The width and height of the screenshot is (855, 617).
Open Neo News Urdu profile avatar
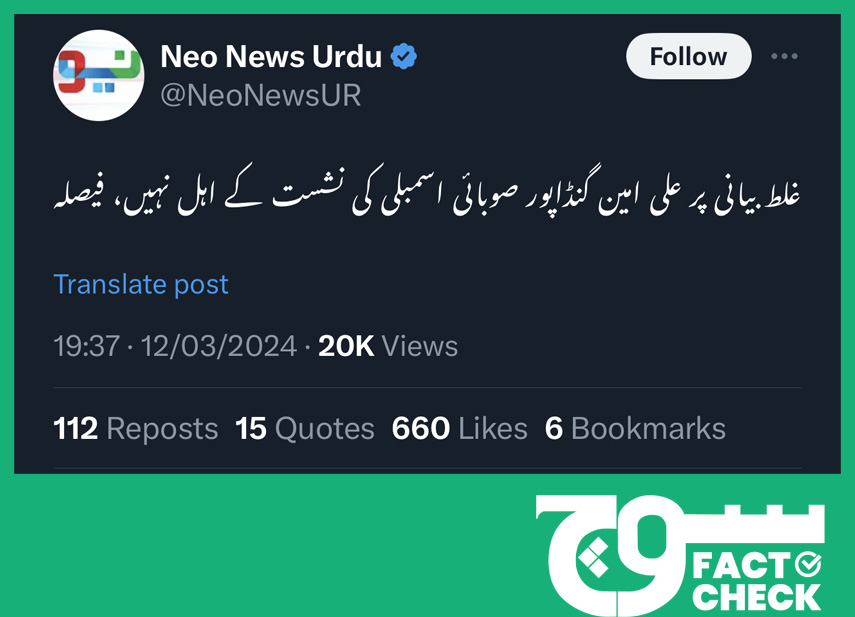click(99, 75)
